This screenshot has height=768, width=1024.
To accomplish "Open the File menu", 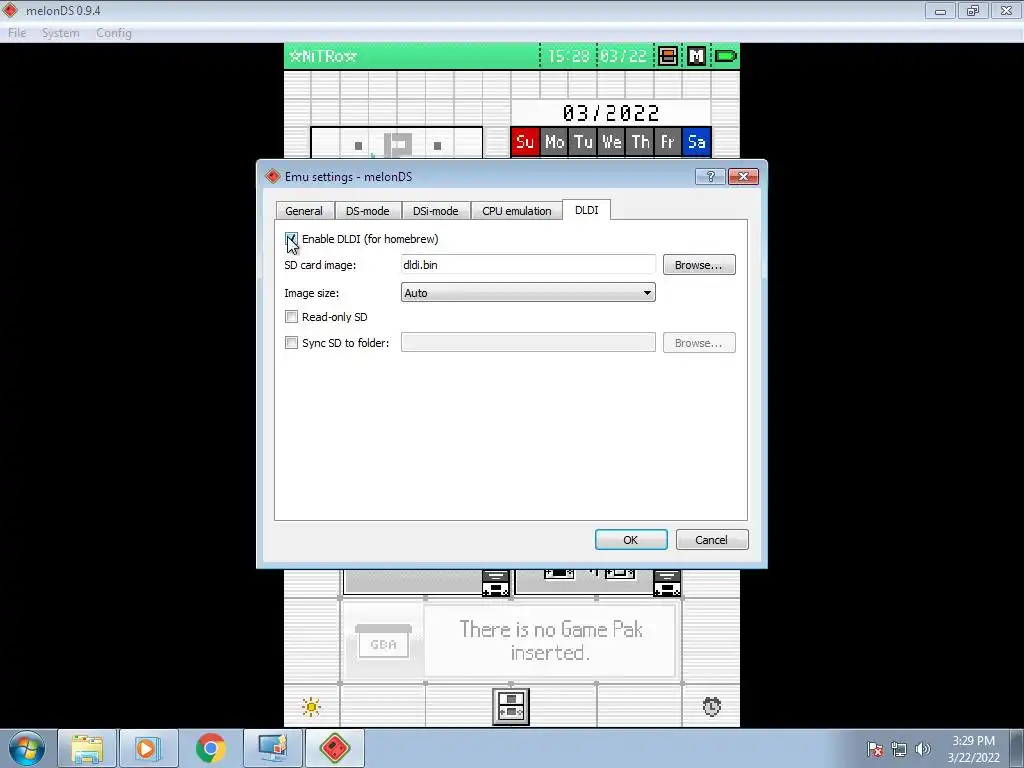I will point(17,33).
